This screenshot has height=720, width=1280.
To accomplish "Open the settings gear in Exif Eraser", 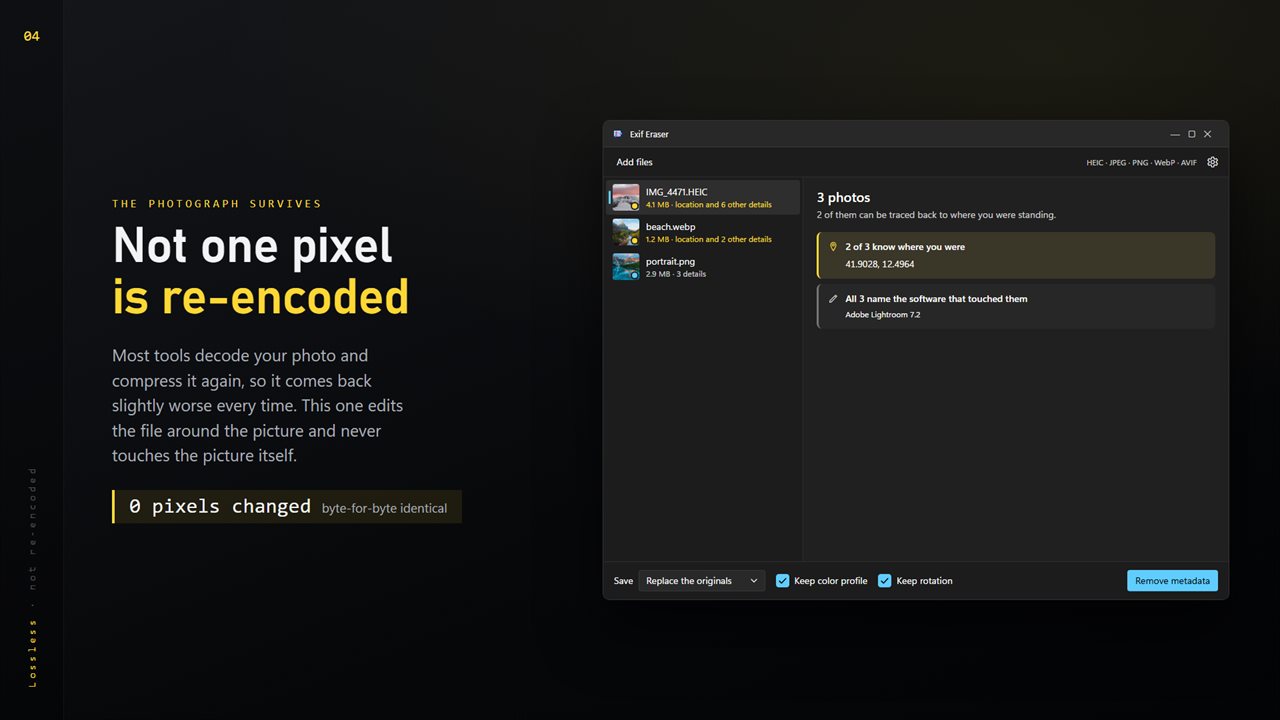I will (1212, 162).
